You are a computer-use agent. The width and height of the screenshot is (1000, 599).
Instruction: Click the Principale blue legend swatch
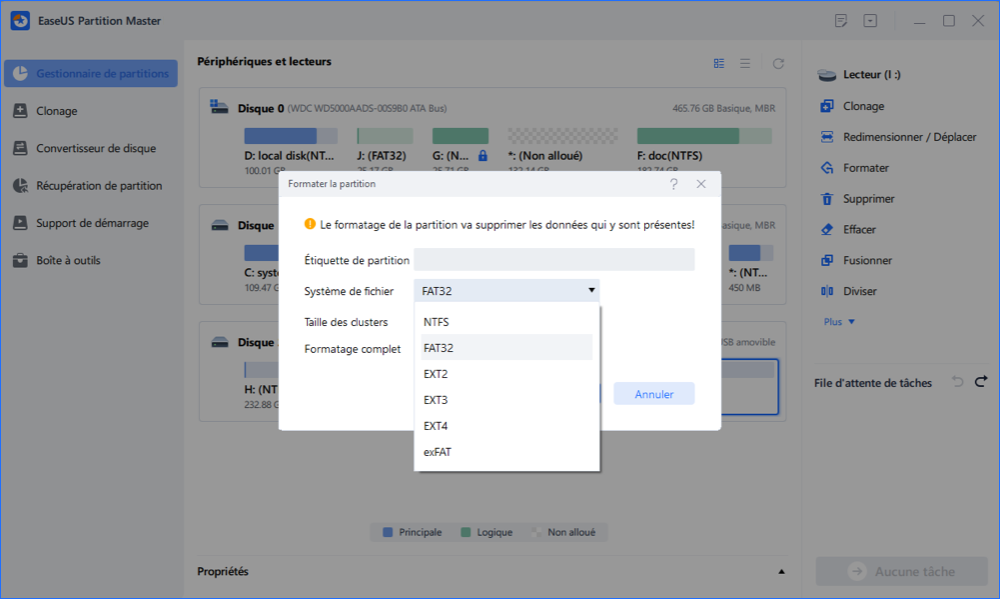coord(387,532)
